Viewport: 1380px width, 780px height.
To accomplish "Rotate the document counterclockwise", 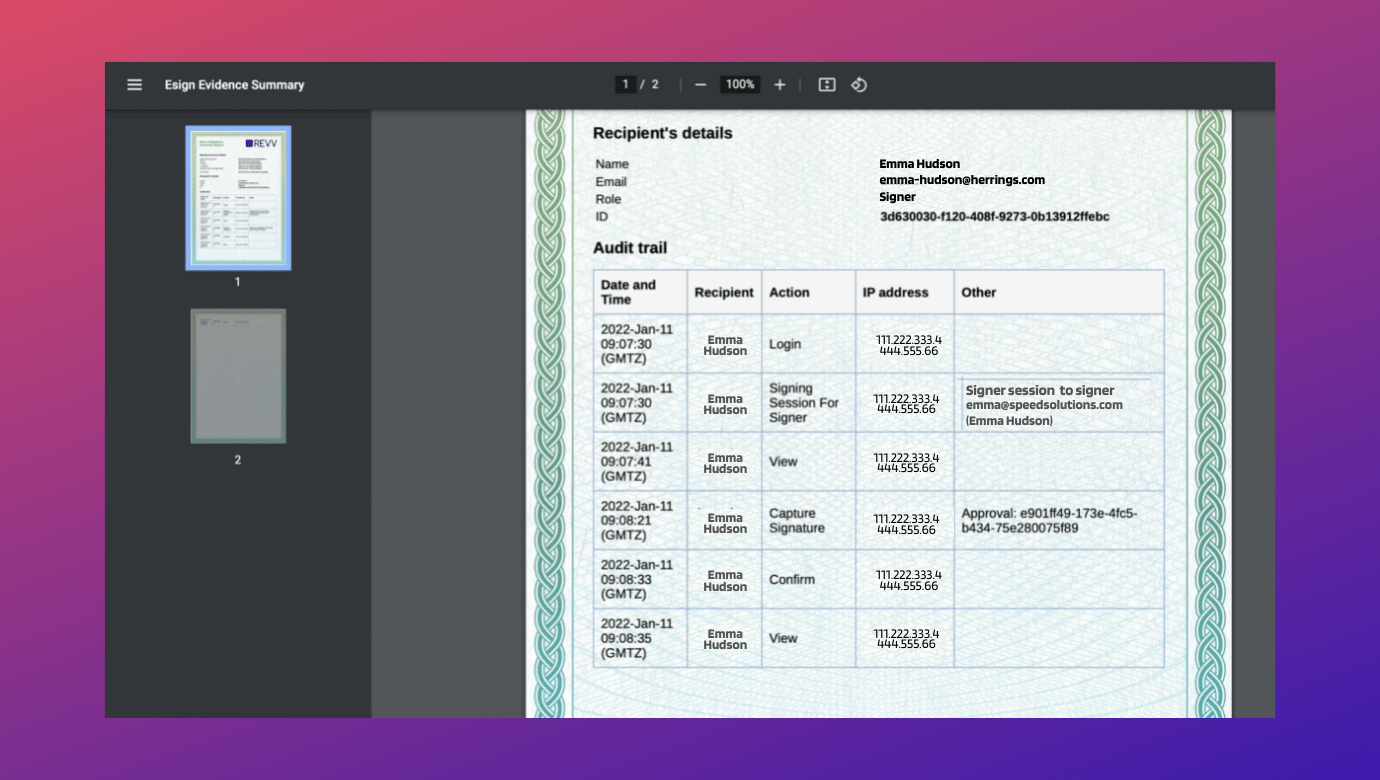I will click(859, 85).
